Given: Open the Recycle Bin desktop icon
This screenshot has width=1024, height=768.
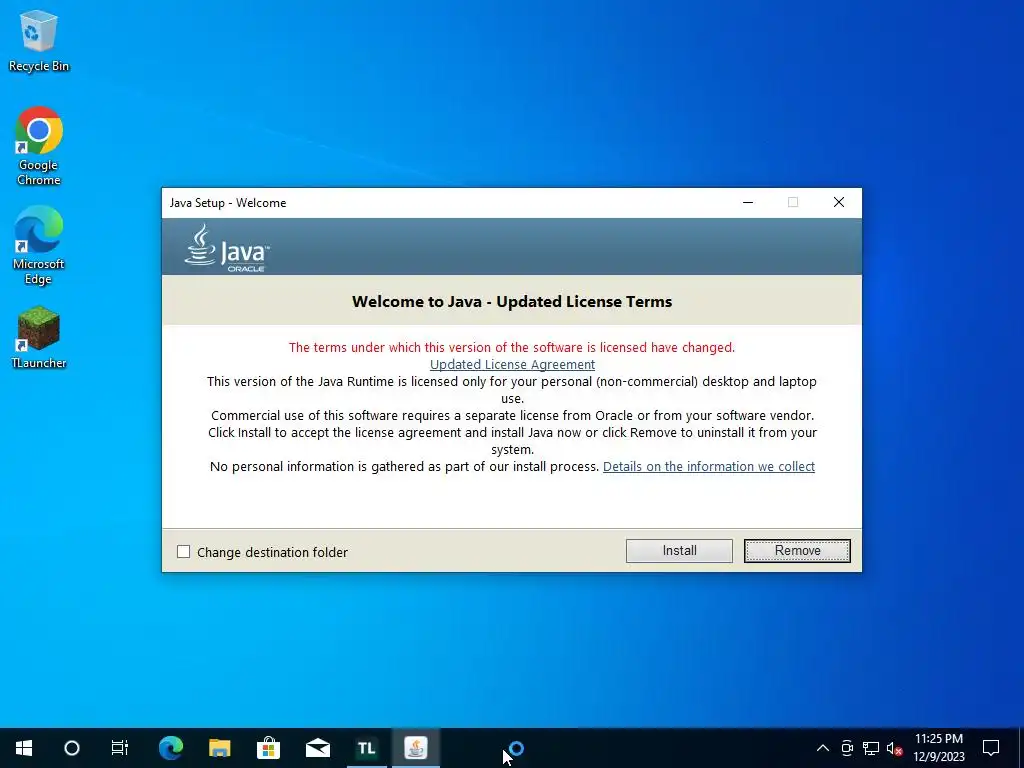Looking at the screenshot, I should coord(39,41).
